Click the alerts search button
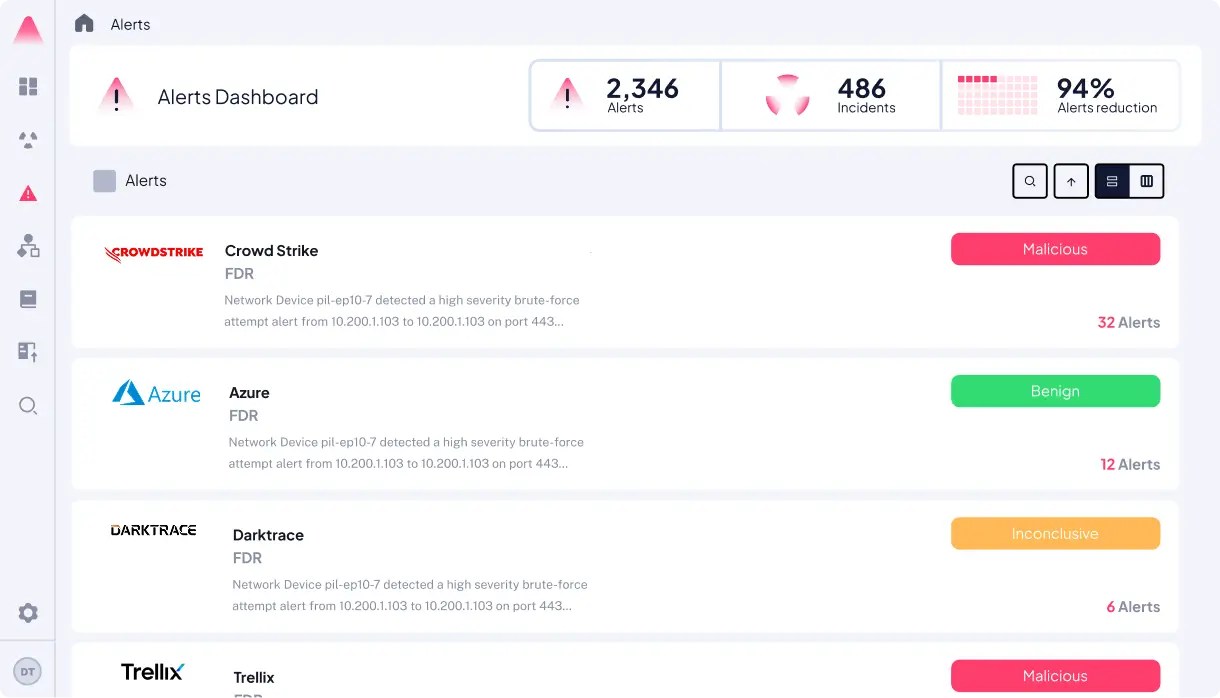1220x698 pixels. click(1030, 181)
